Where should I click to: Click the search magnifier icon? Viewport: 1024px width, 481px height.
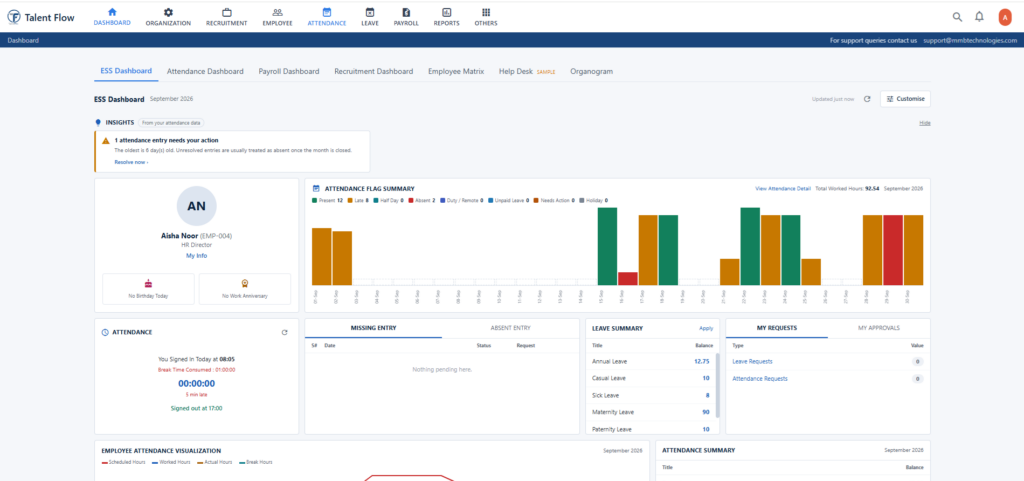(x=957, y=17)
